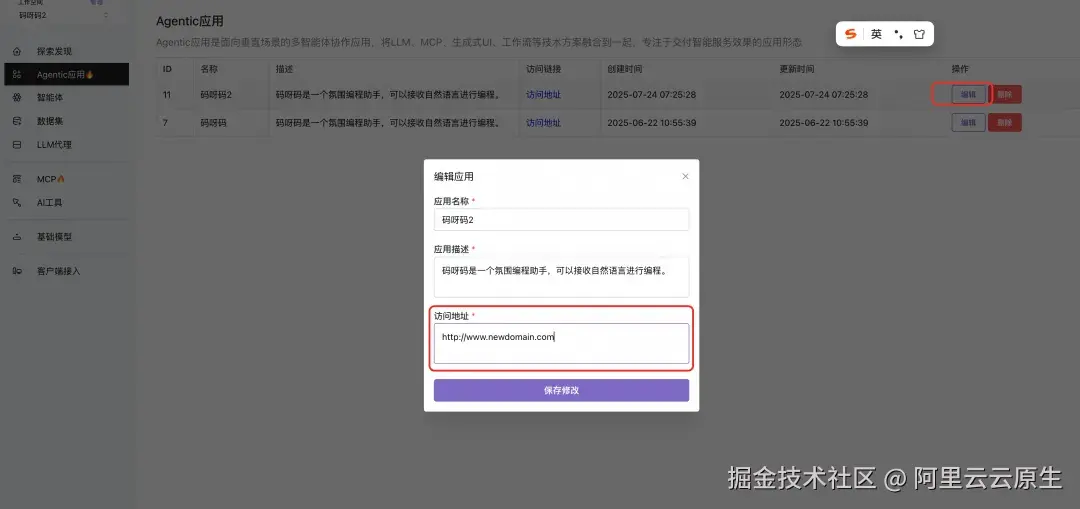The image size is (1080, 509).
Task: Click the 名称 column header
Action: coord(209,70)
